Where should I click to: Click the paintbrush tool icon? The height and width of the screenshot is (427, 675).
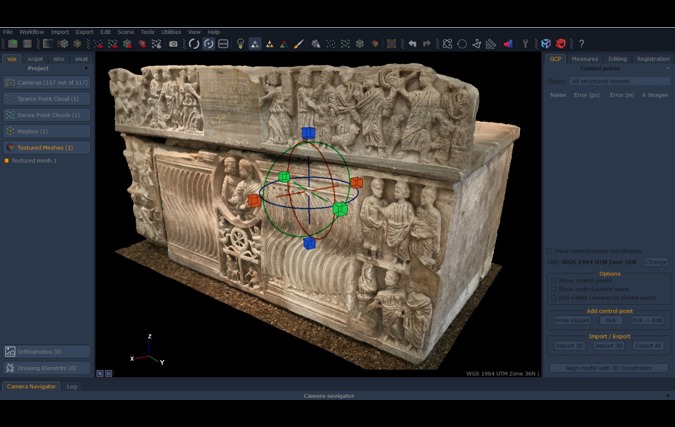pyautogui.click(x=299, y=44)
